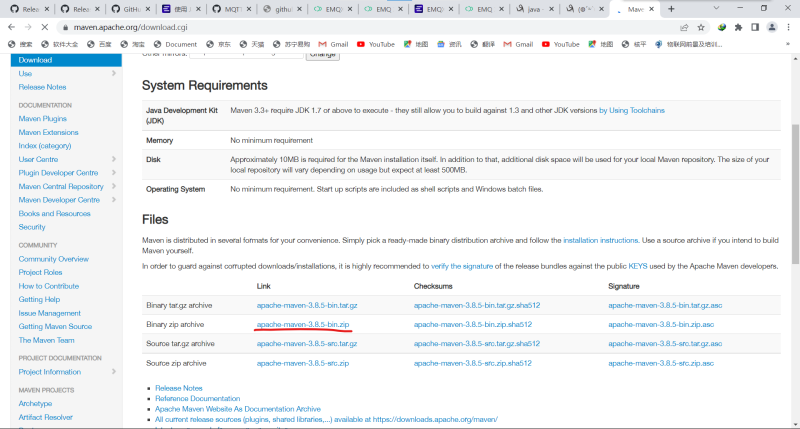Viewport: 800px width, 429px height.
Task: Open the first Gmail bookmark
Action: tap(332, 44)
